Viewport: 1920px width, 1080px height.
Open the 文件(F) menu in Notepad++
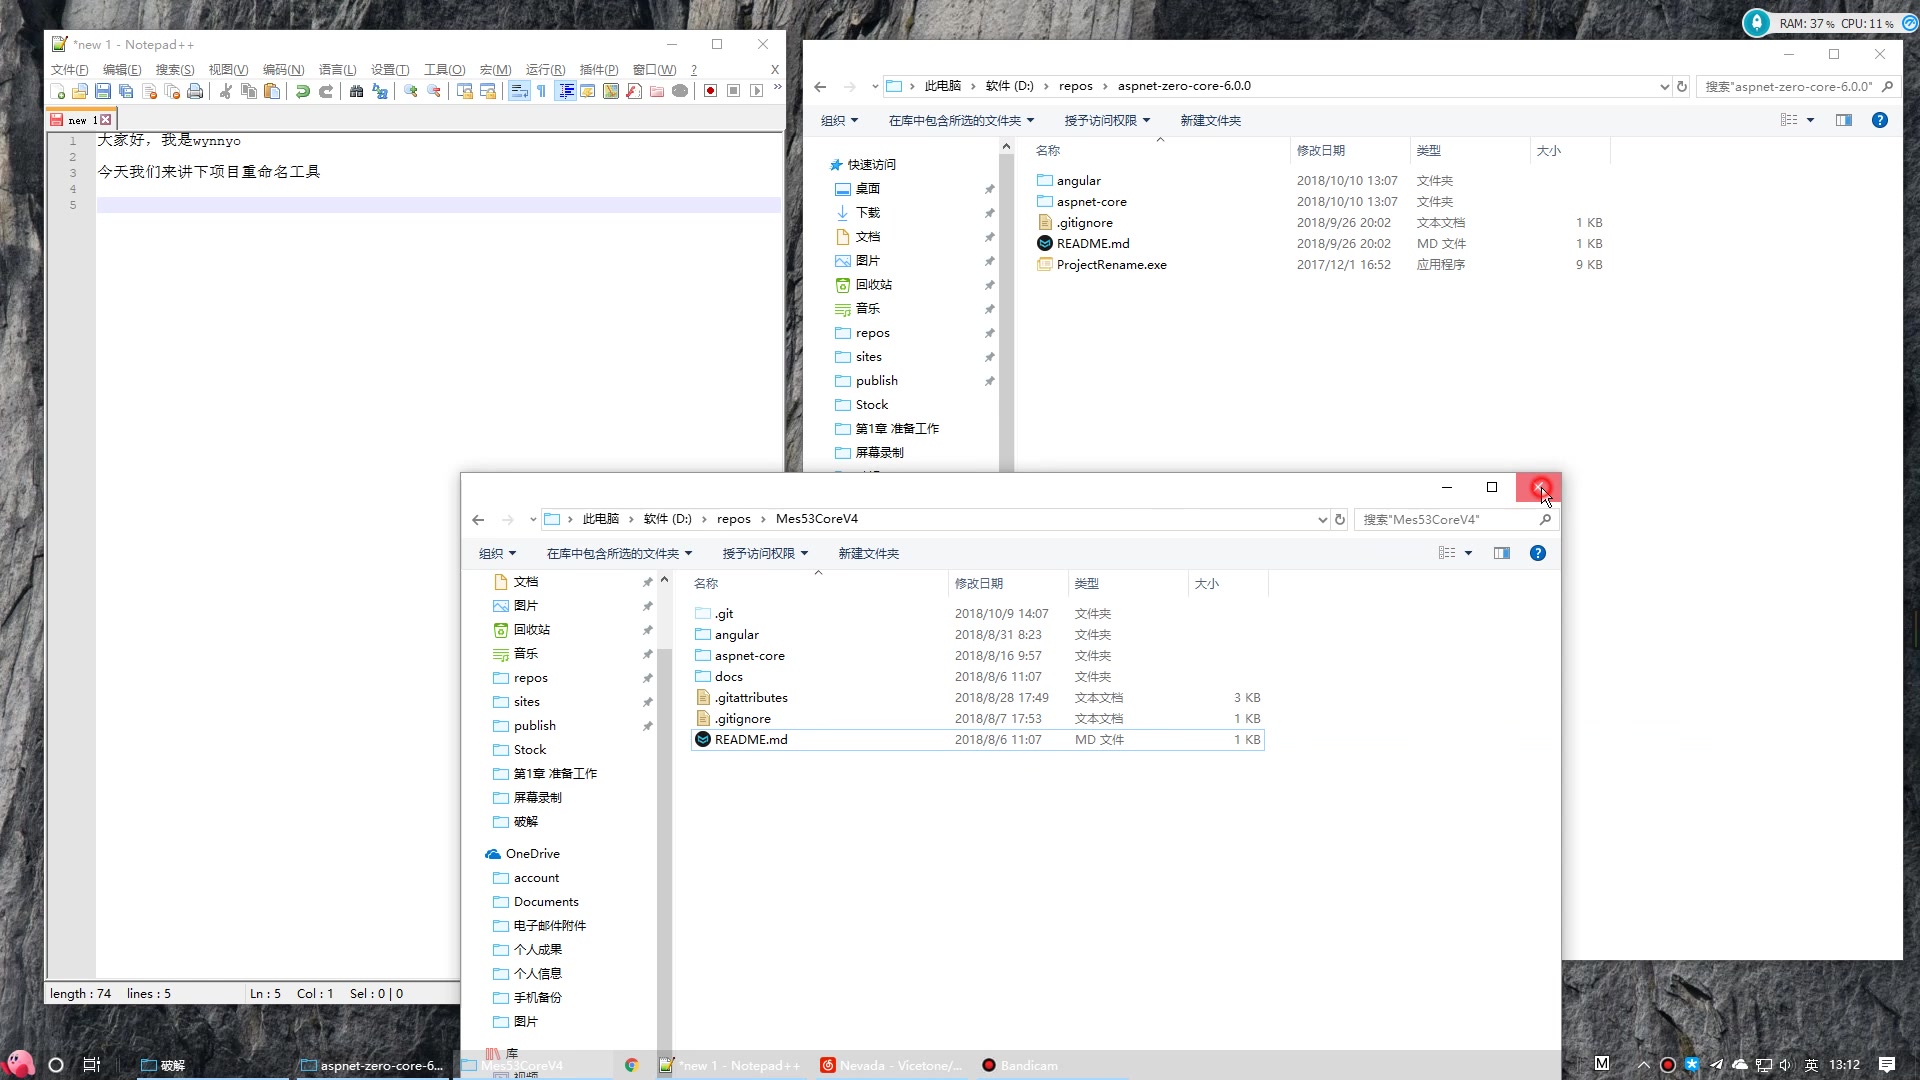tap(69, 69)
